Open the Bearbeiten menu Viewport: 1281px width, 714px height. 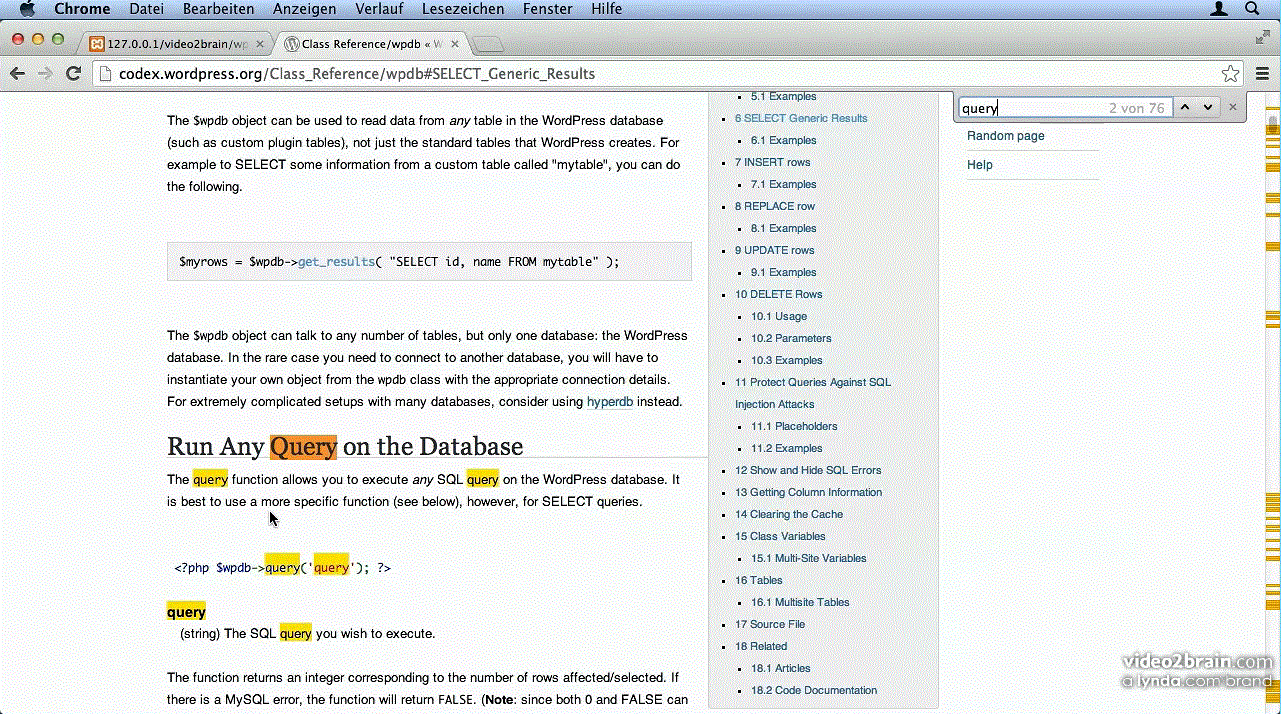click(x=219, y=9)
